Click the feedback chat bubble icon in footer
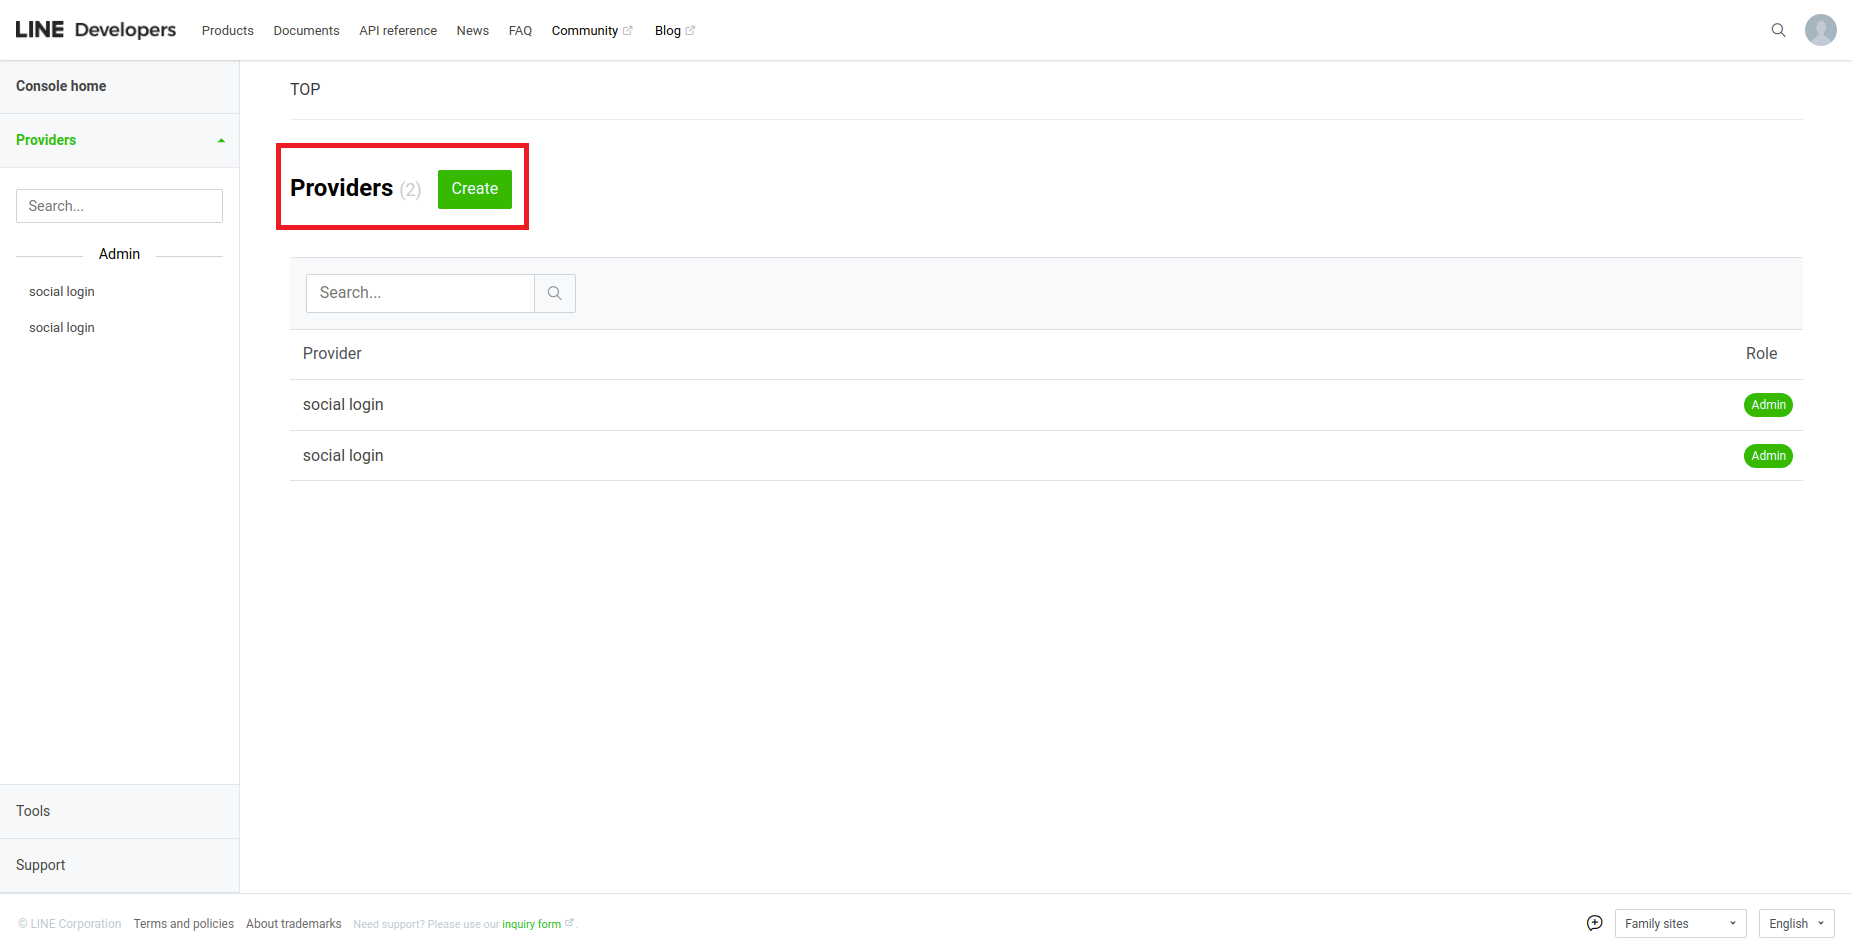 pyautogui.click(x=1594, y=923)
